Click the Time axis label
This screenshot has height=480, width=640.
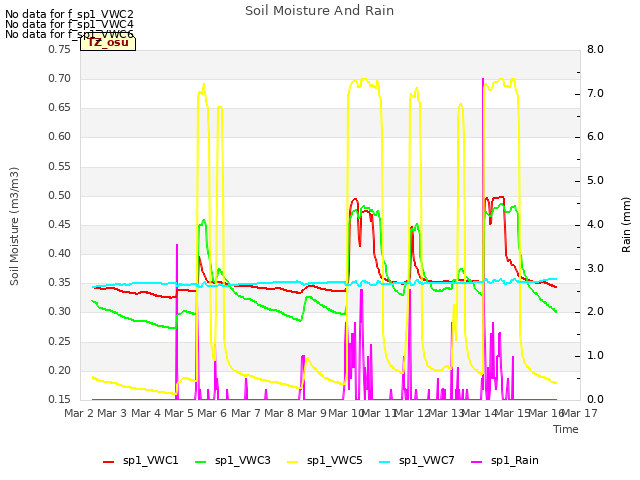click(x=566, y=429)
